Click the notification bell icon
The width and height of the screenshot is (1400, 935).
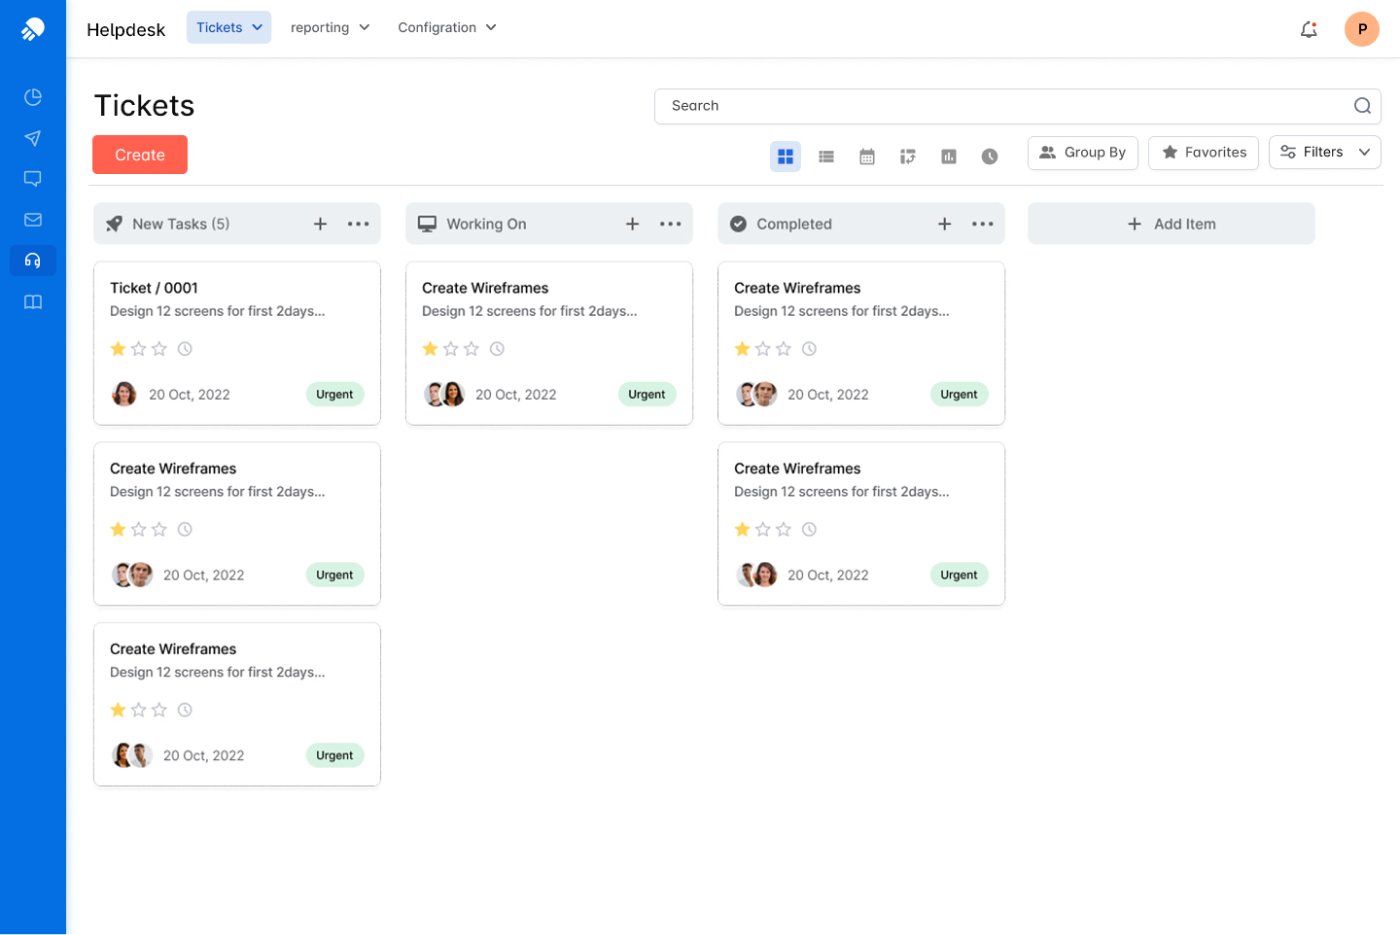[x=1308, y=29]
